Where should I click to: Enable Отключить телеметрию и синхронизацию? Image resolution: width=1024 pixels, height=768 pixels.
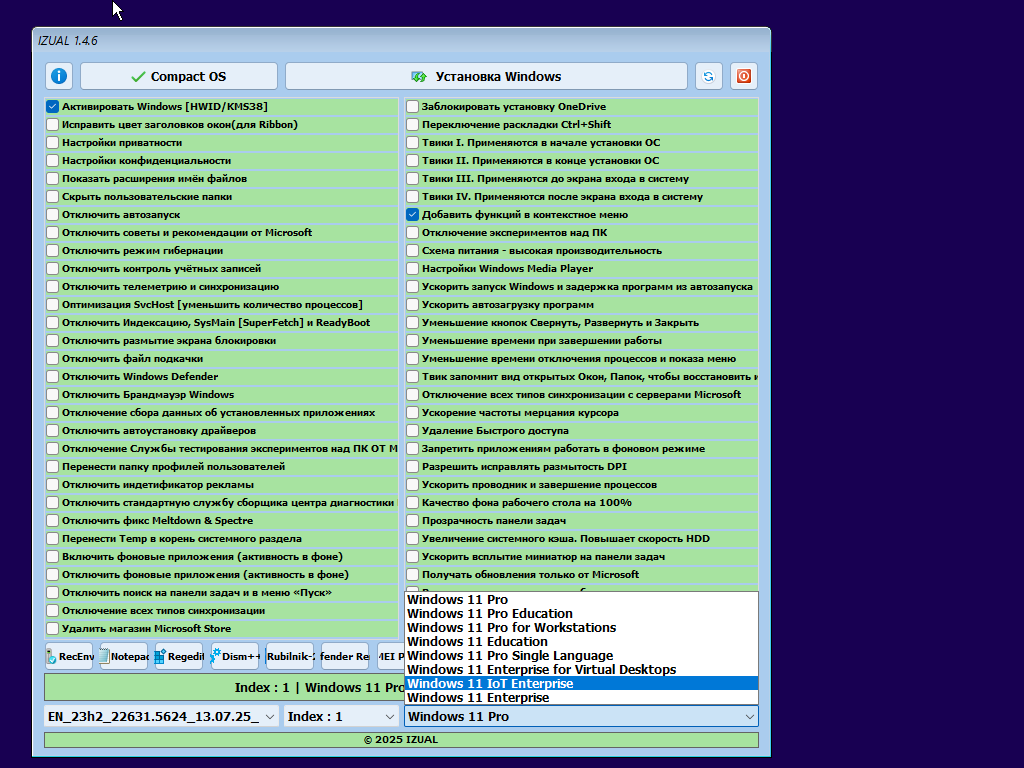(53, 287)
